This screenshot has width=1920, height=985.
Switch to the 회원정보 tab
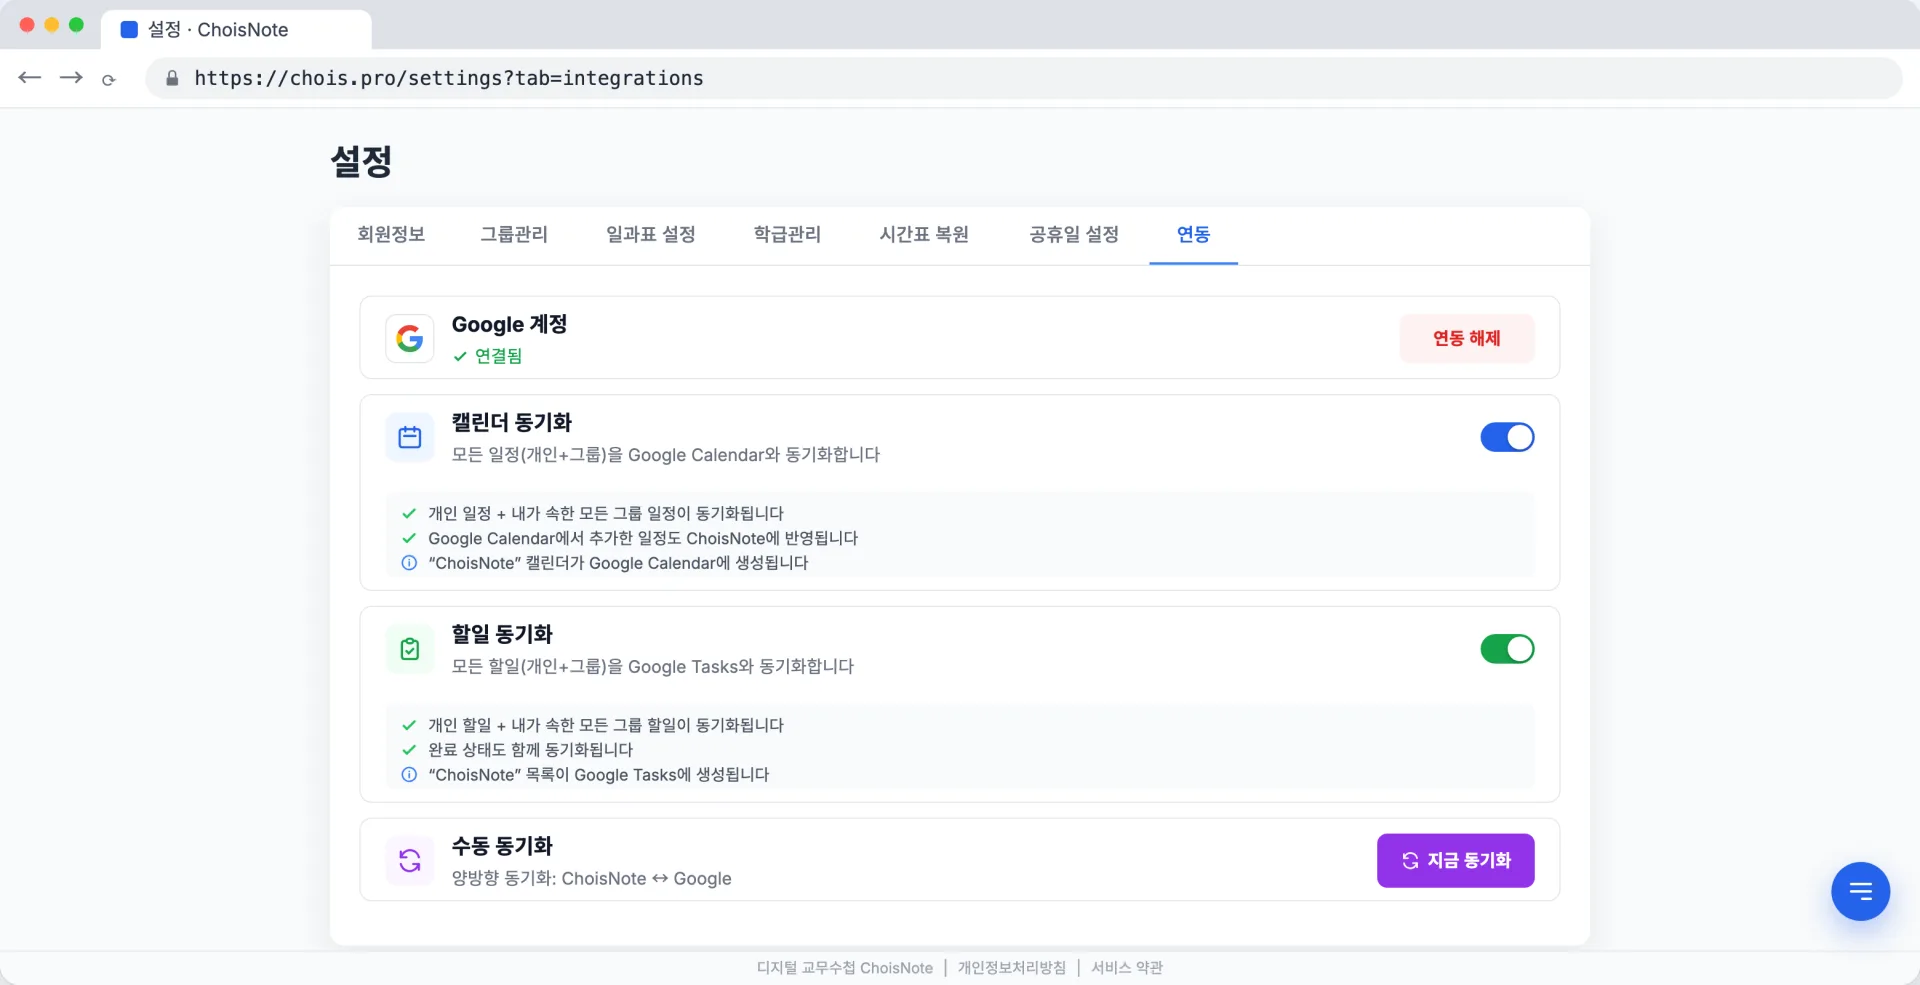391,235
